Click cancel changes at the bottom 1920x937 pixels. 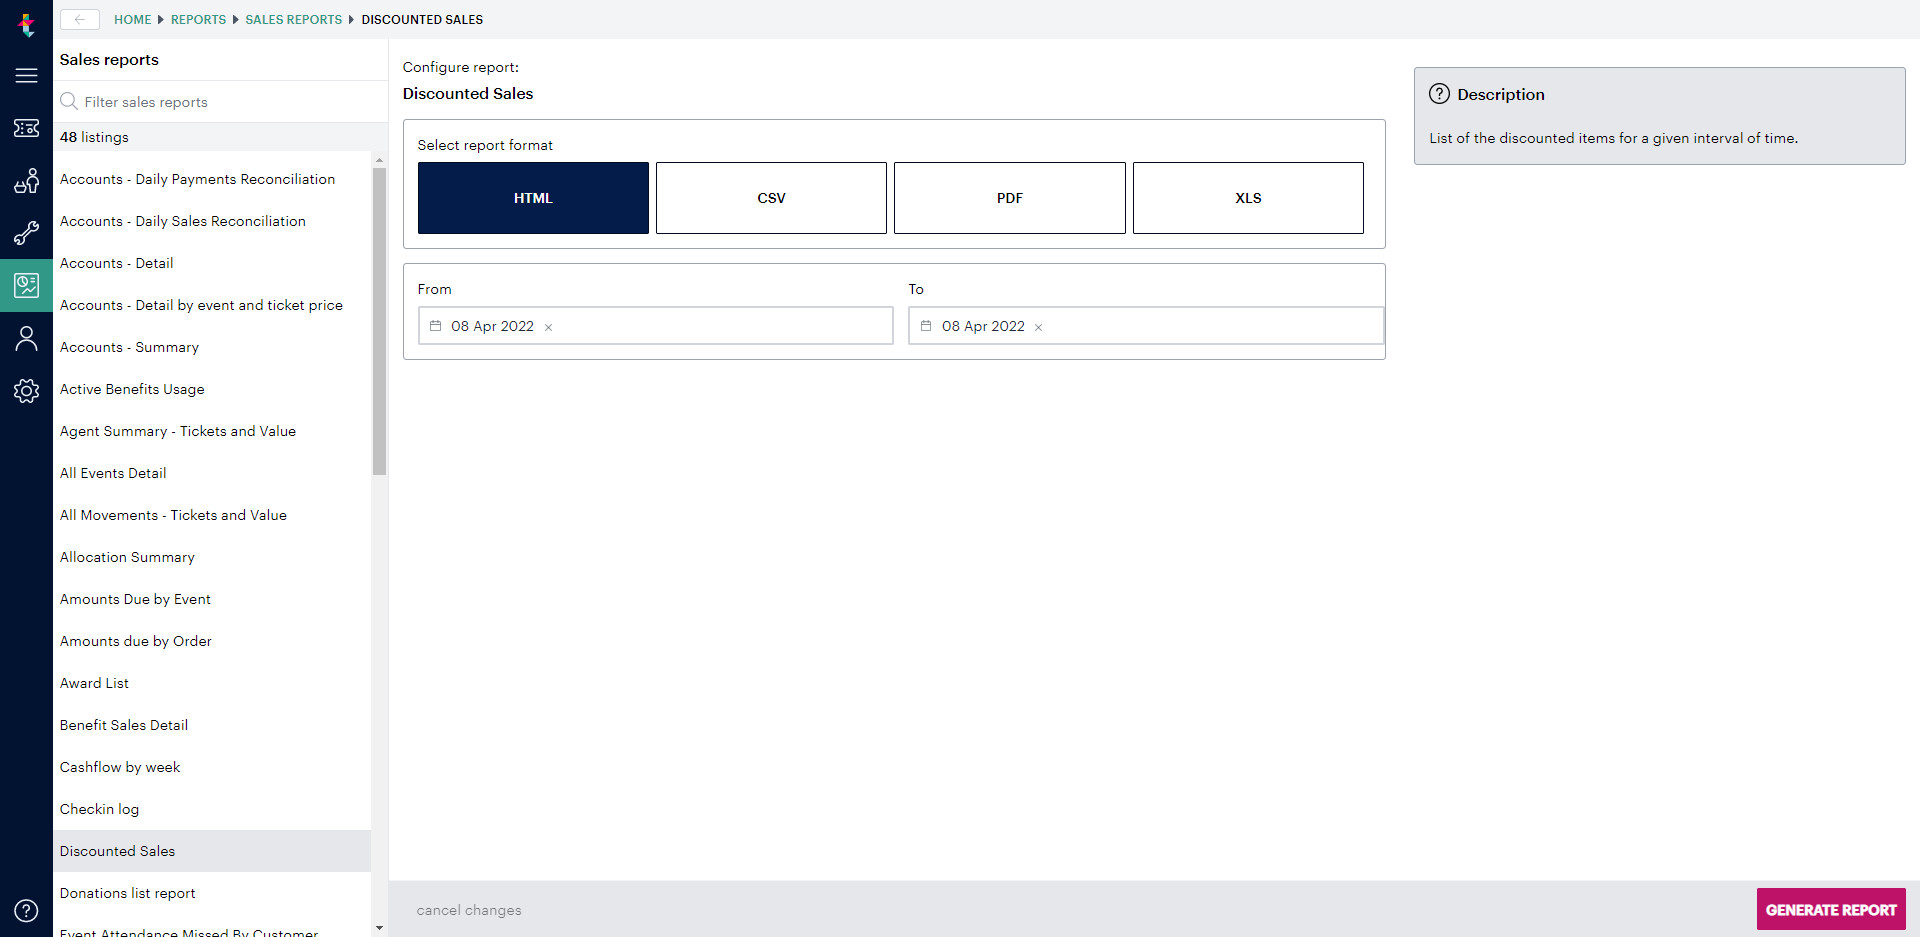[468, 910]
